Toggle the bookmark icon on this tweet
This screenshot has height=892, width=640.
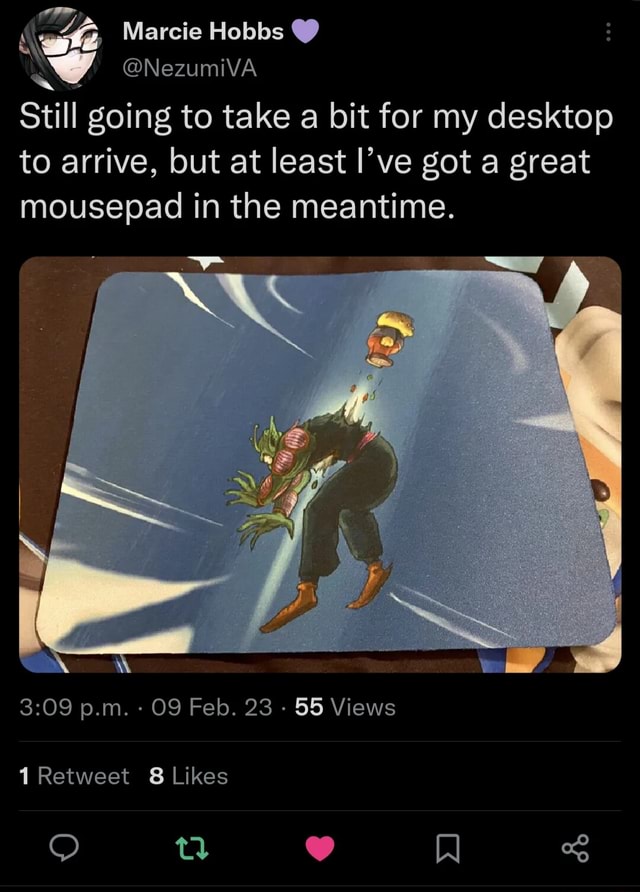click(x=448, y=848)
